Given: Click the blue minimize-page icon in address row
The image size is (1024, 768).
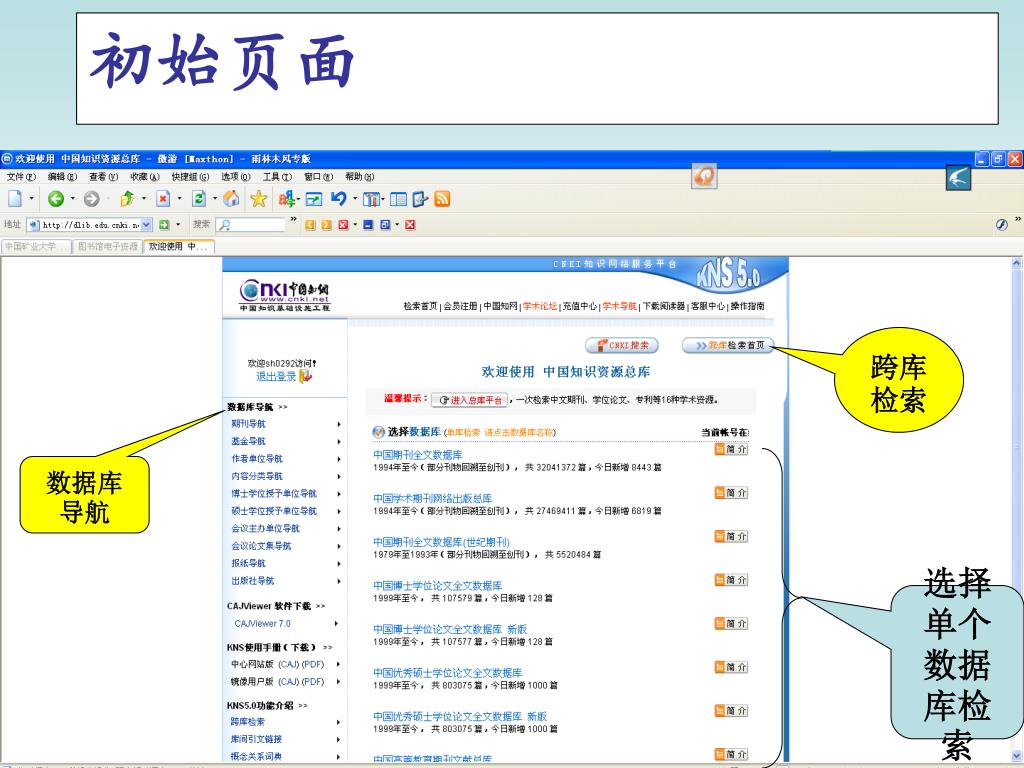Looking at the screenshot, I should [x=368, y=225].
